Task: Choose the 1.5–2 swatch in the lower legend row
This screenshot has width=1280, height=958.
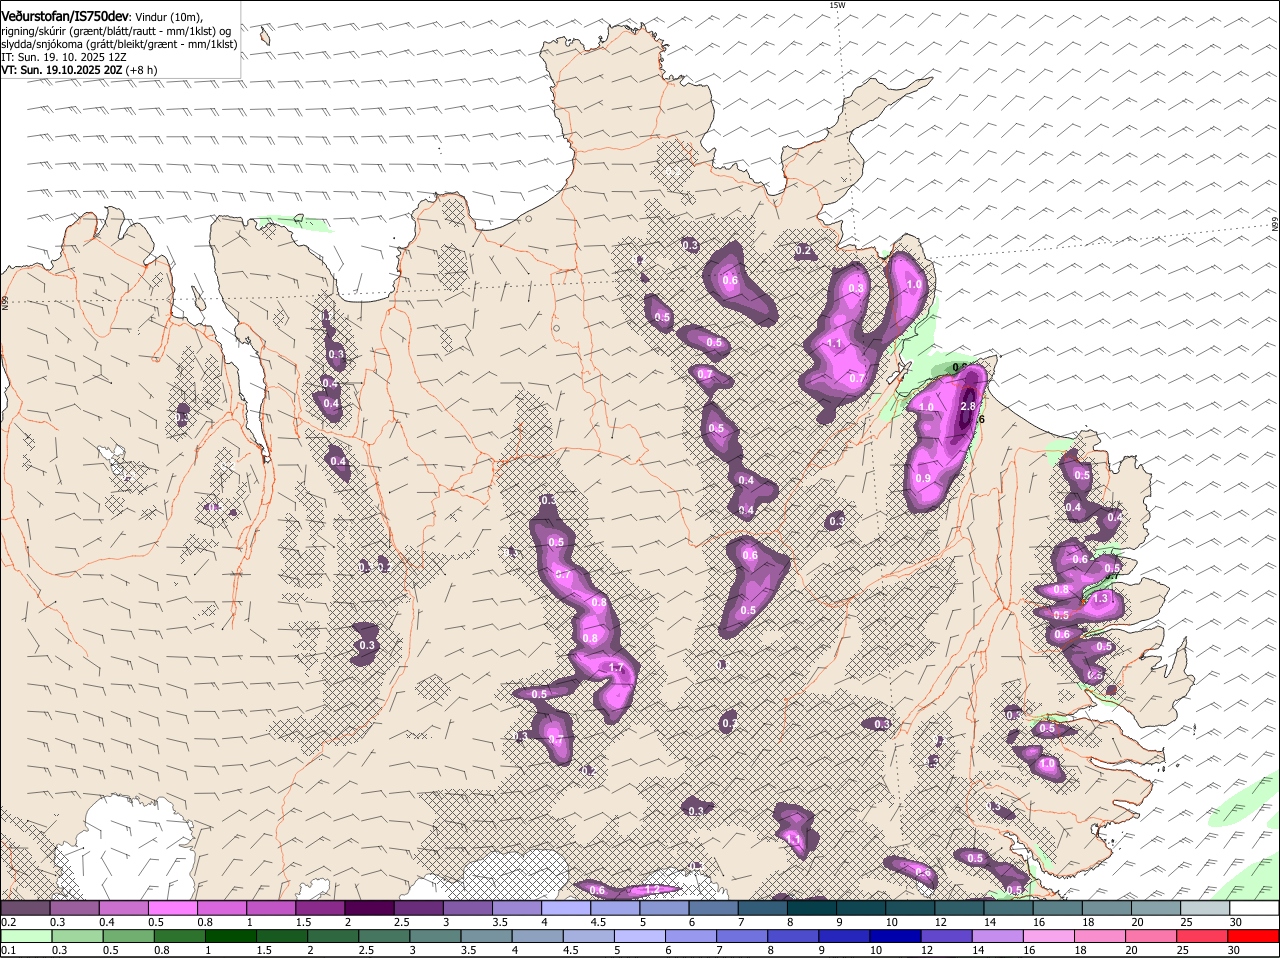Action: pos(281,937)
